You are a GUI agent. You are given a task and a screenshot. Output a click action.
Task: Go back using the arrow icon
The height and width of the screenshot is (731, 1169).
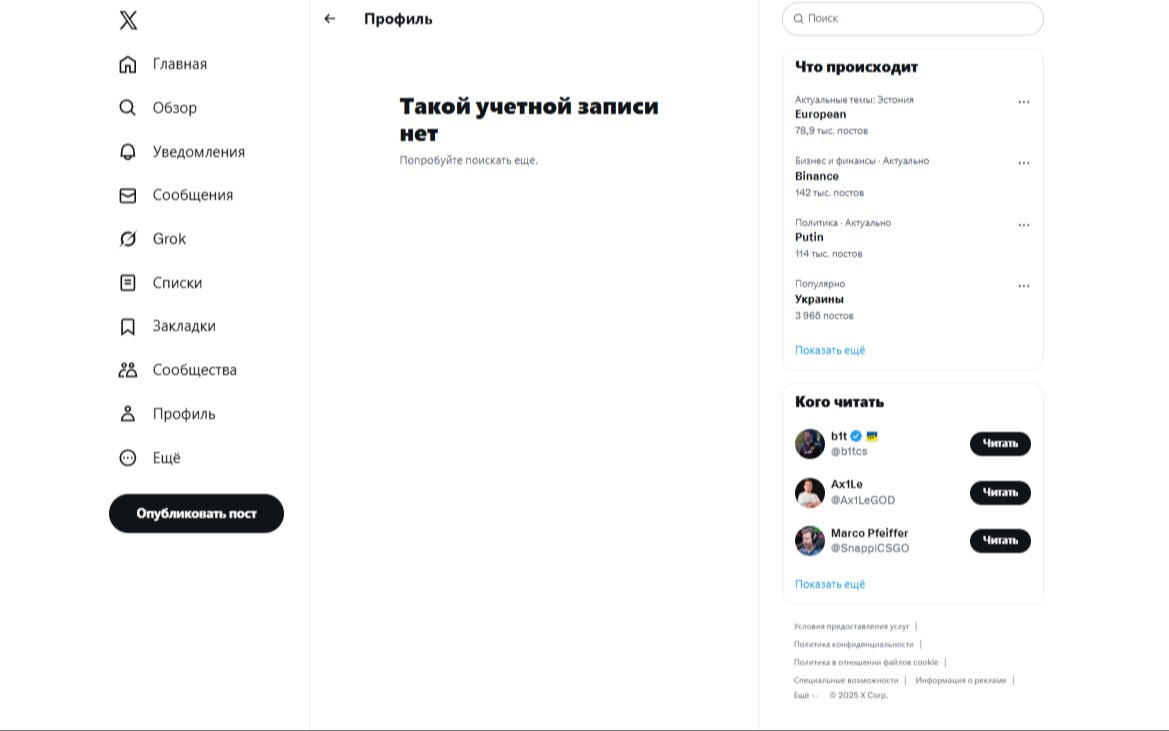tap(330, 19)
